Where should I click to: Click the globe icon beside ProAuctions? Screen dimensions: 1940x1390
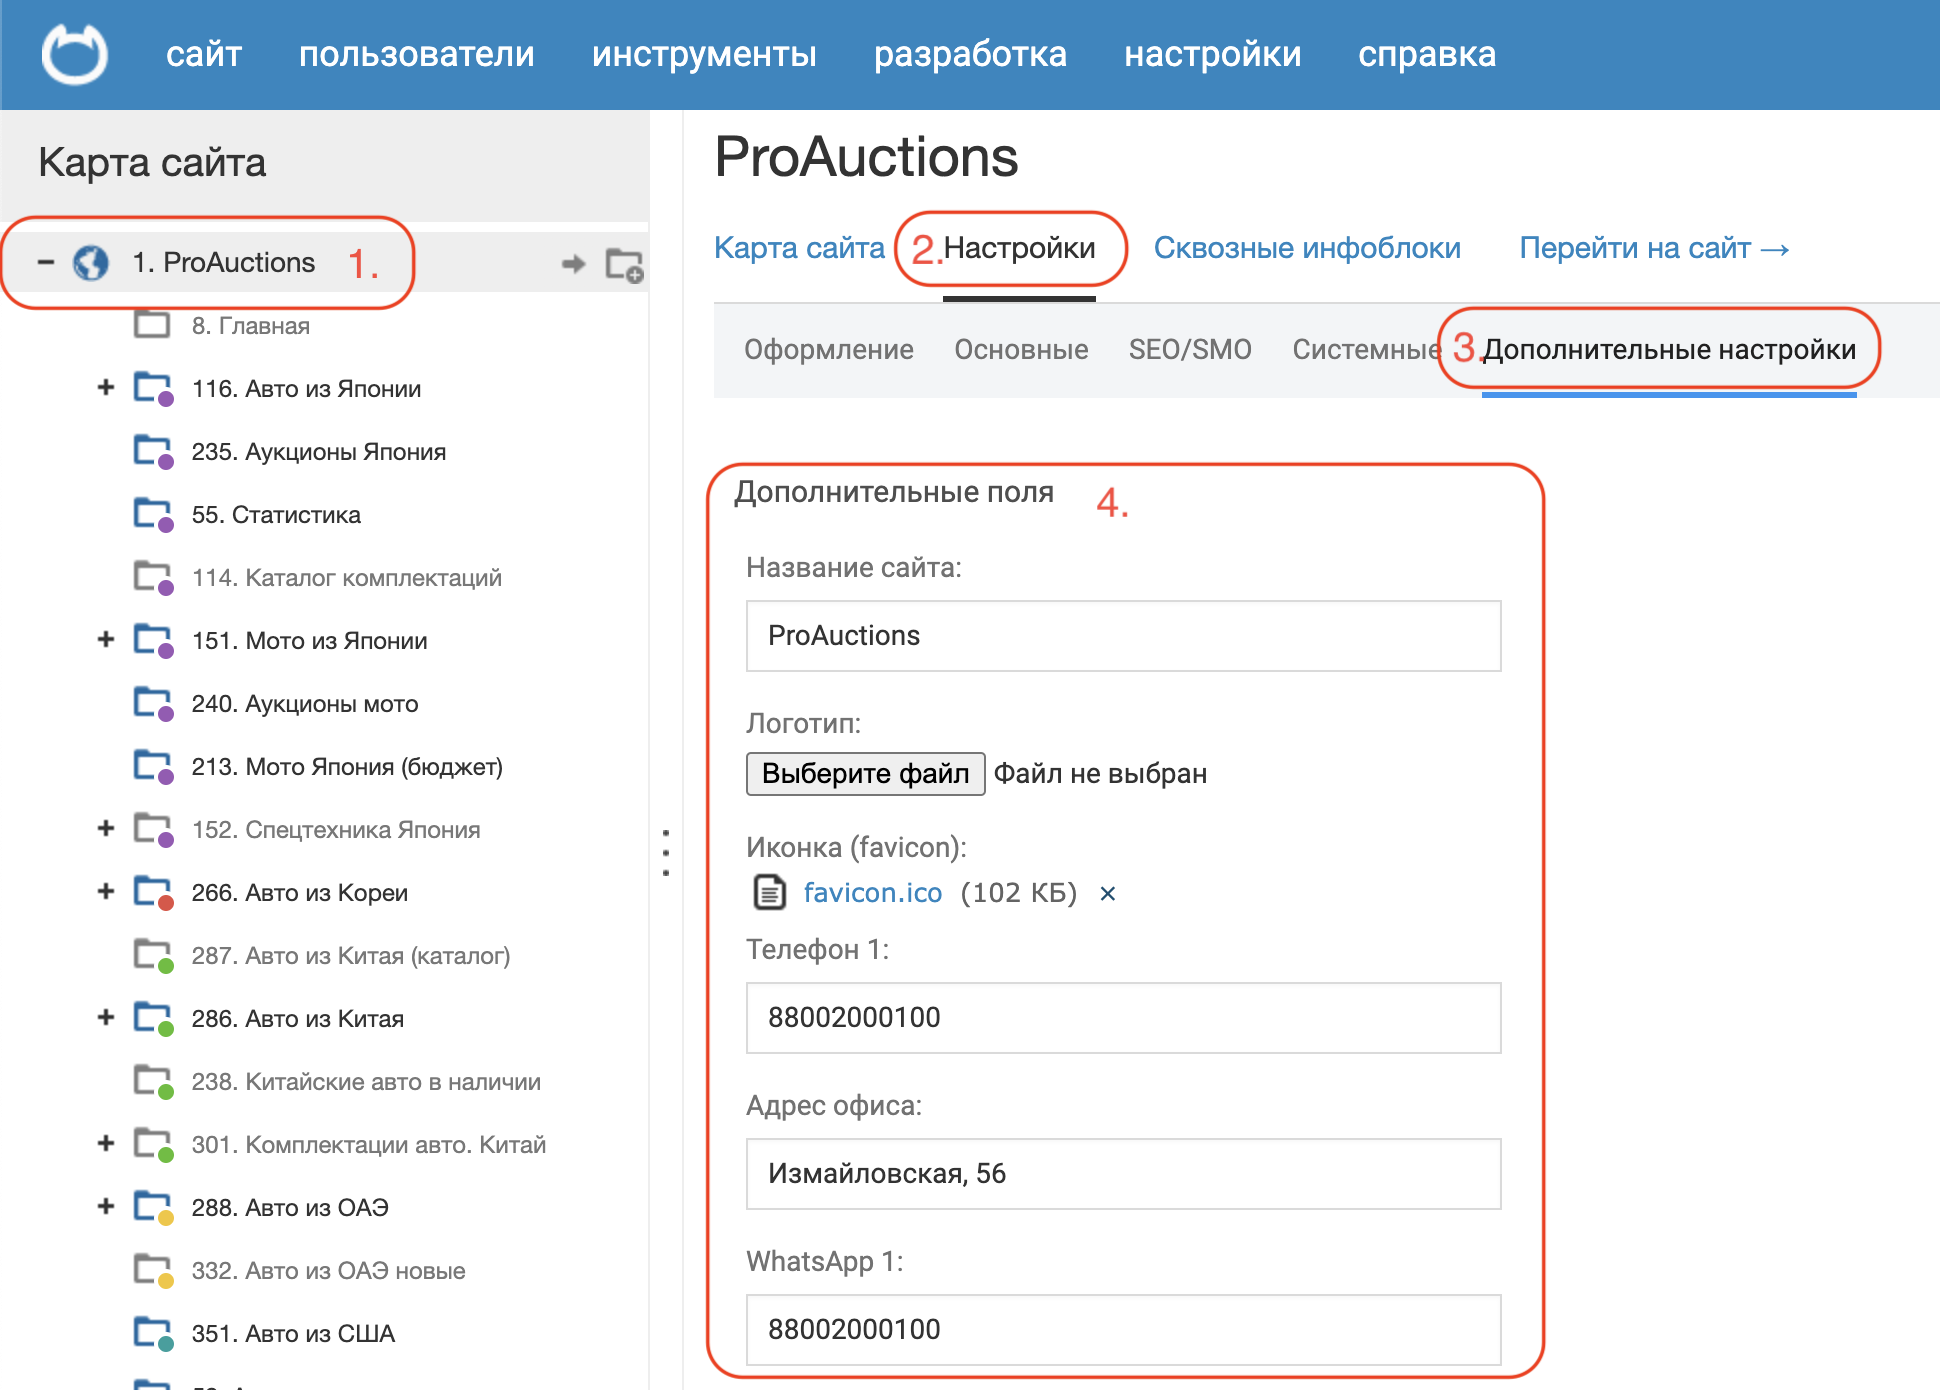pyautogui.click(x=91, y=263)
